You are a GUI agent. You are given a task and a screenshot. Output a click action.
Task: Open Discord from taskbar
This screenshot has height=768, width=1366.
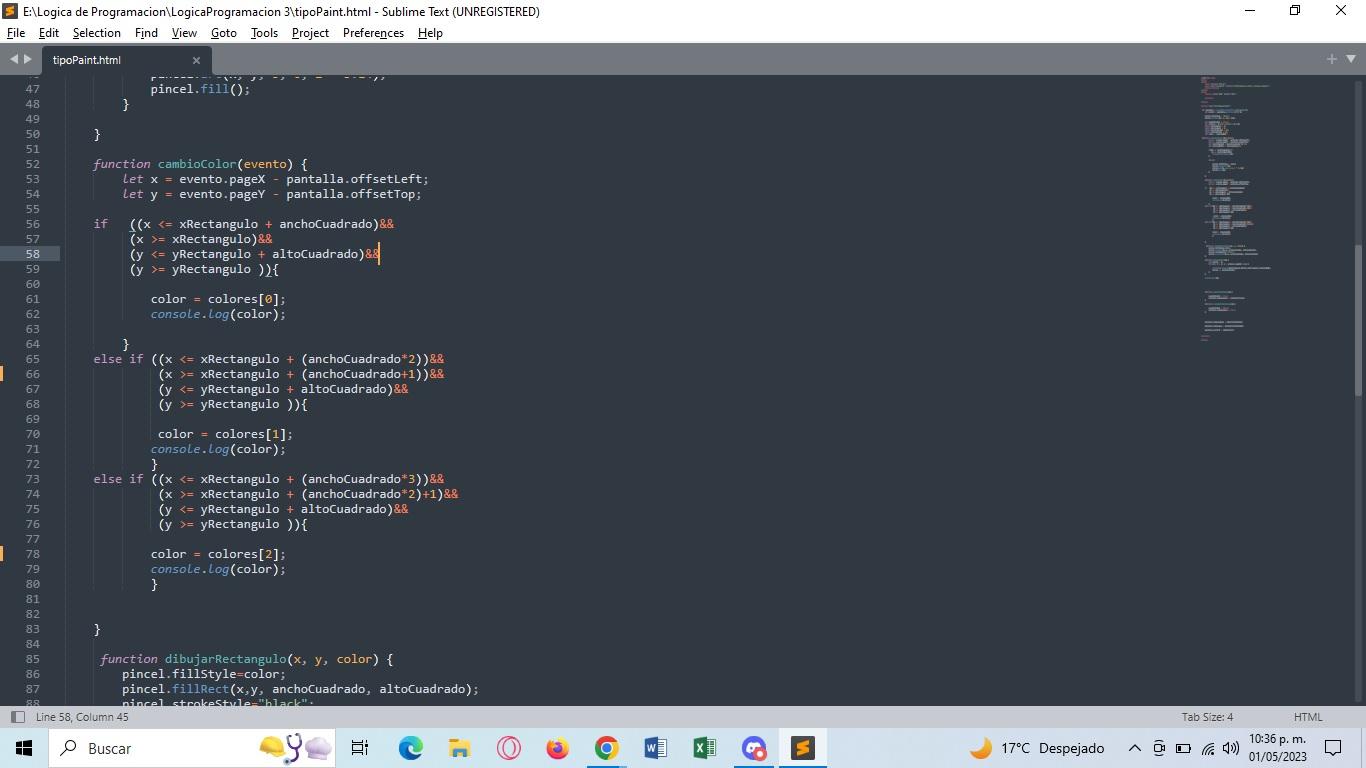click(753, 748)
